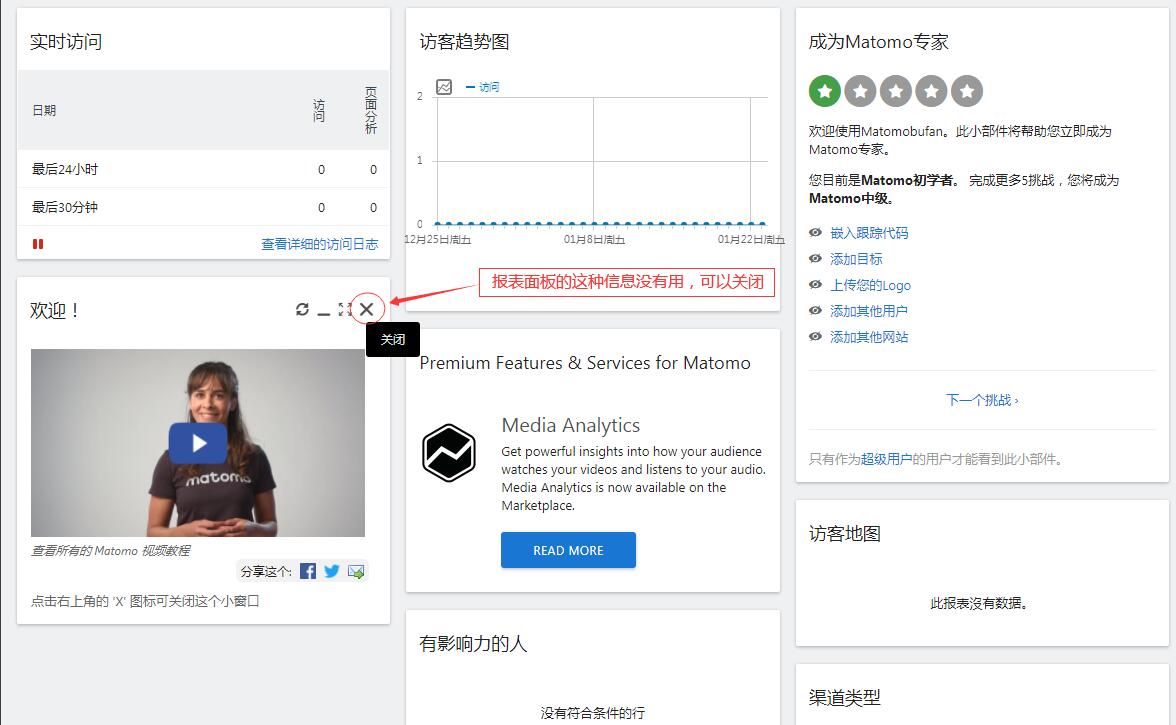The height and width of the screenshot is (725, 1176).
Task: Click the 实时访问 widget title
Action: 66,42
